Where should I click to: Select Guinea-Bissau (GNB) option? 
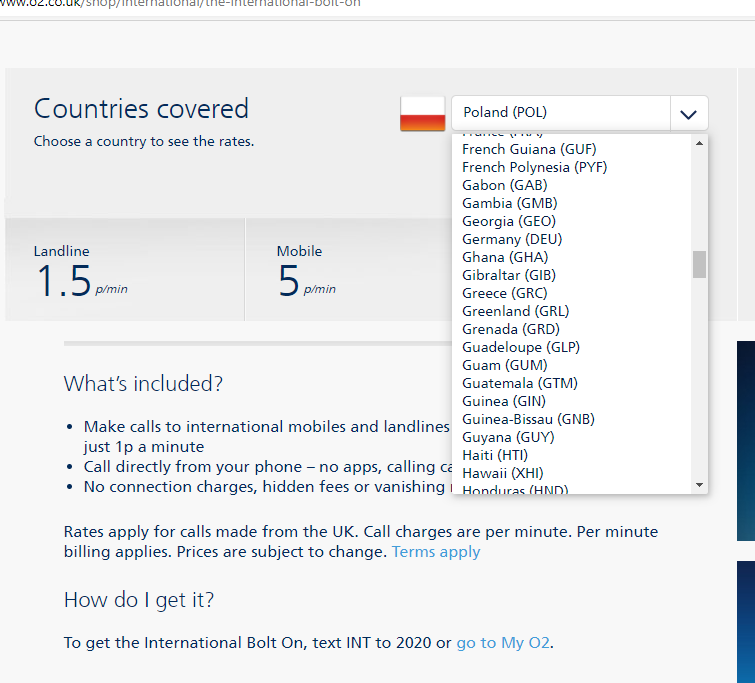pyautogui.click(x=528, y=419)
